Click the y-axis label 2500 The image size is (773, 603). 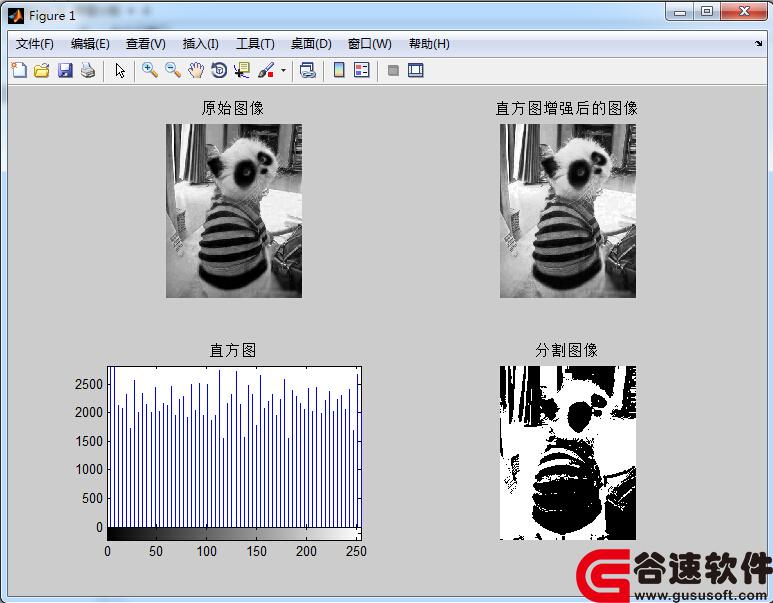[x=89, y=384]
